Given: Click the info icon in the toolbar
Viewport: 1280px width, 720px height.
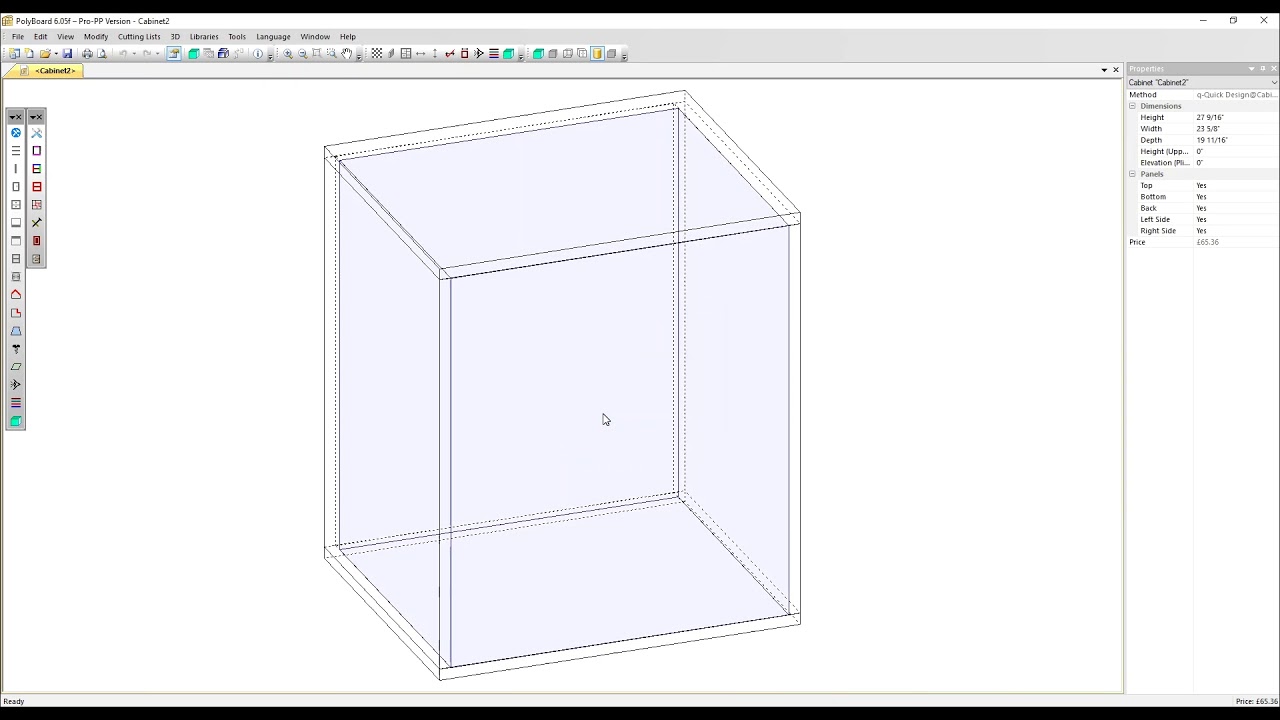Looking at the screenshot, I should [x=258, y=54].
